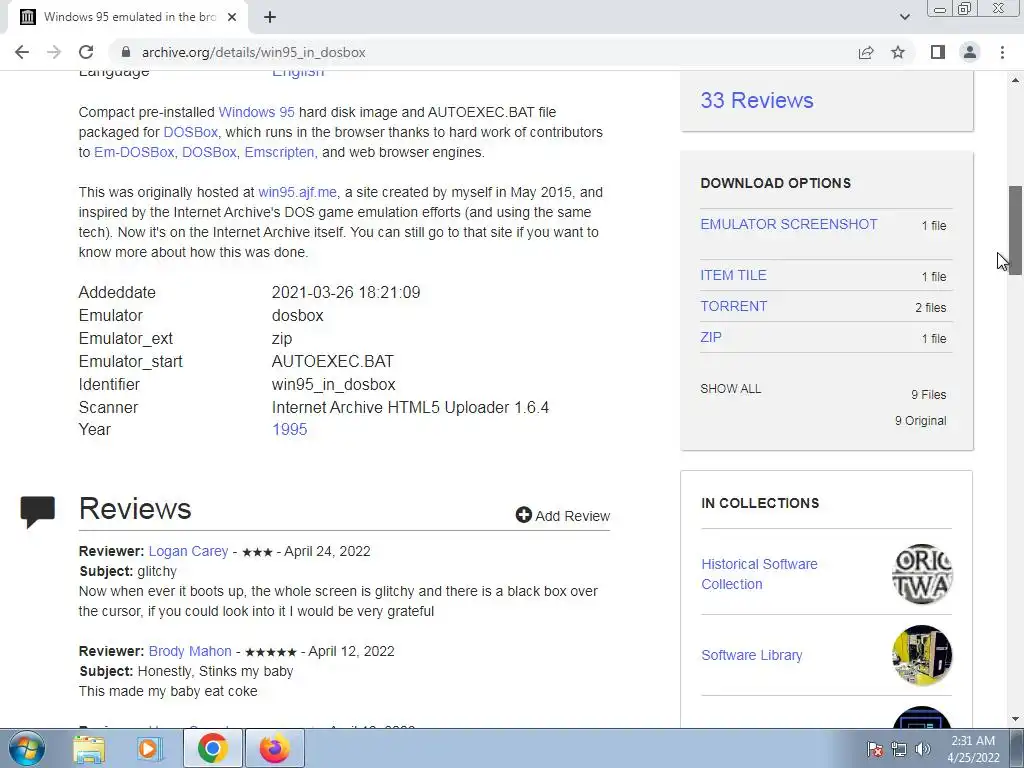Click the scrollbar up arrow
The height and width of the screenshot is (768, 1024).
(x=1015, y=80)
